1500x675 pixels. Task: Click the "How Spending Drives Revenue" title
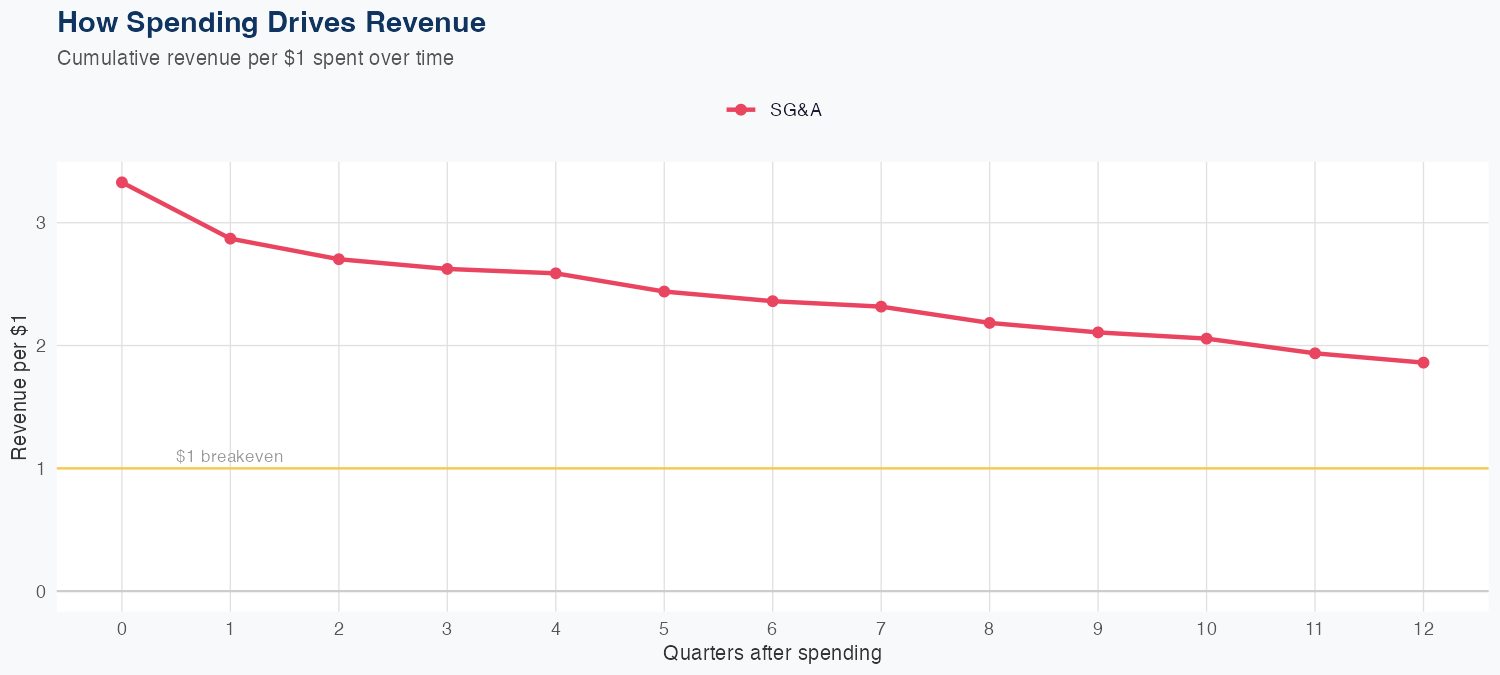272,22
